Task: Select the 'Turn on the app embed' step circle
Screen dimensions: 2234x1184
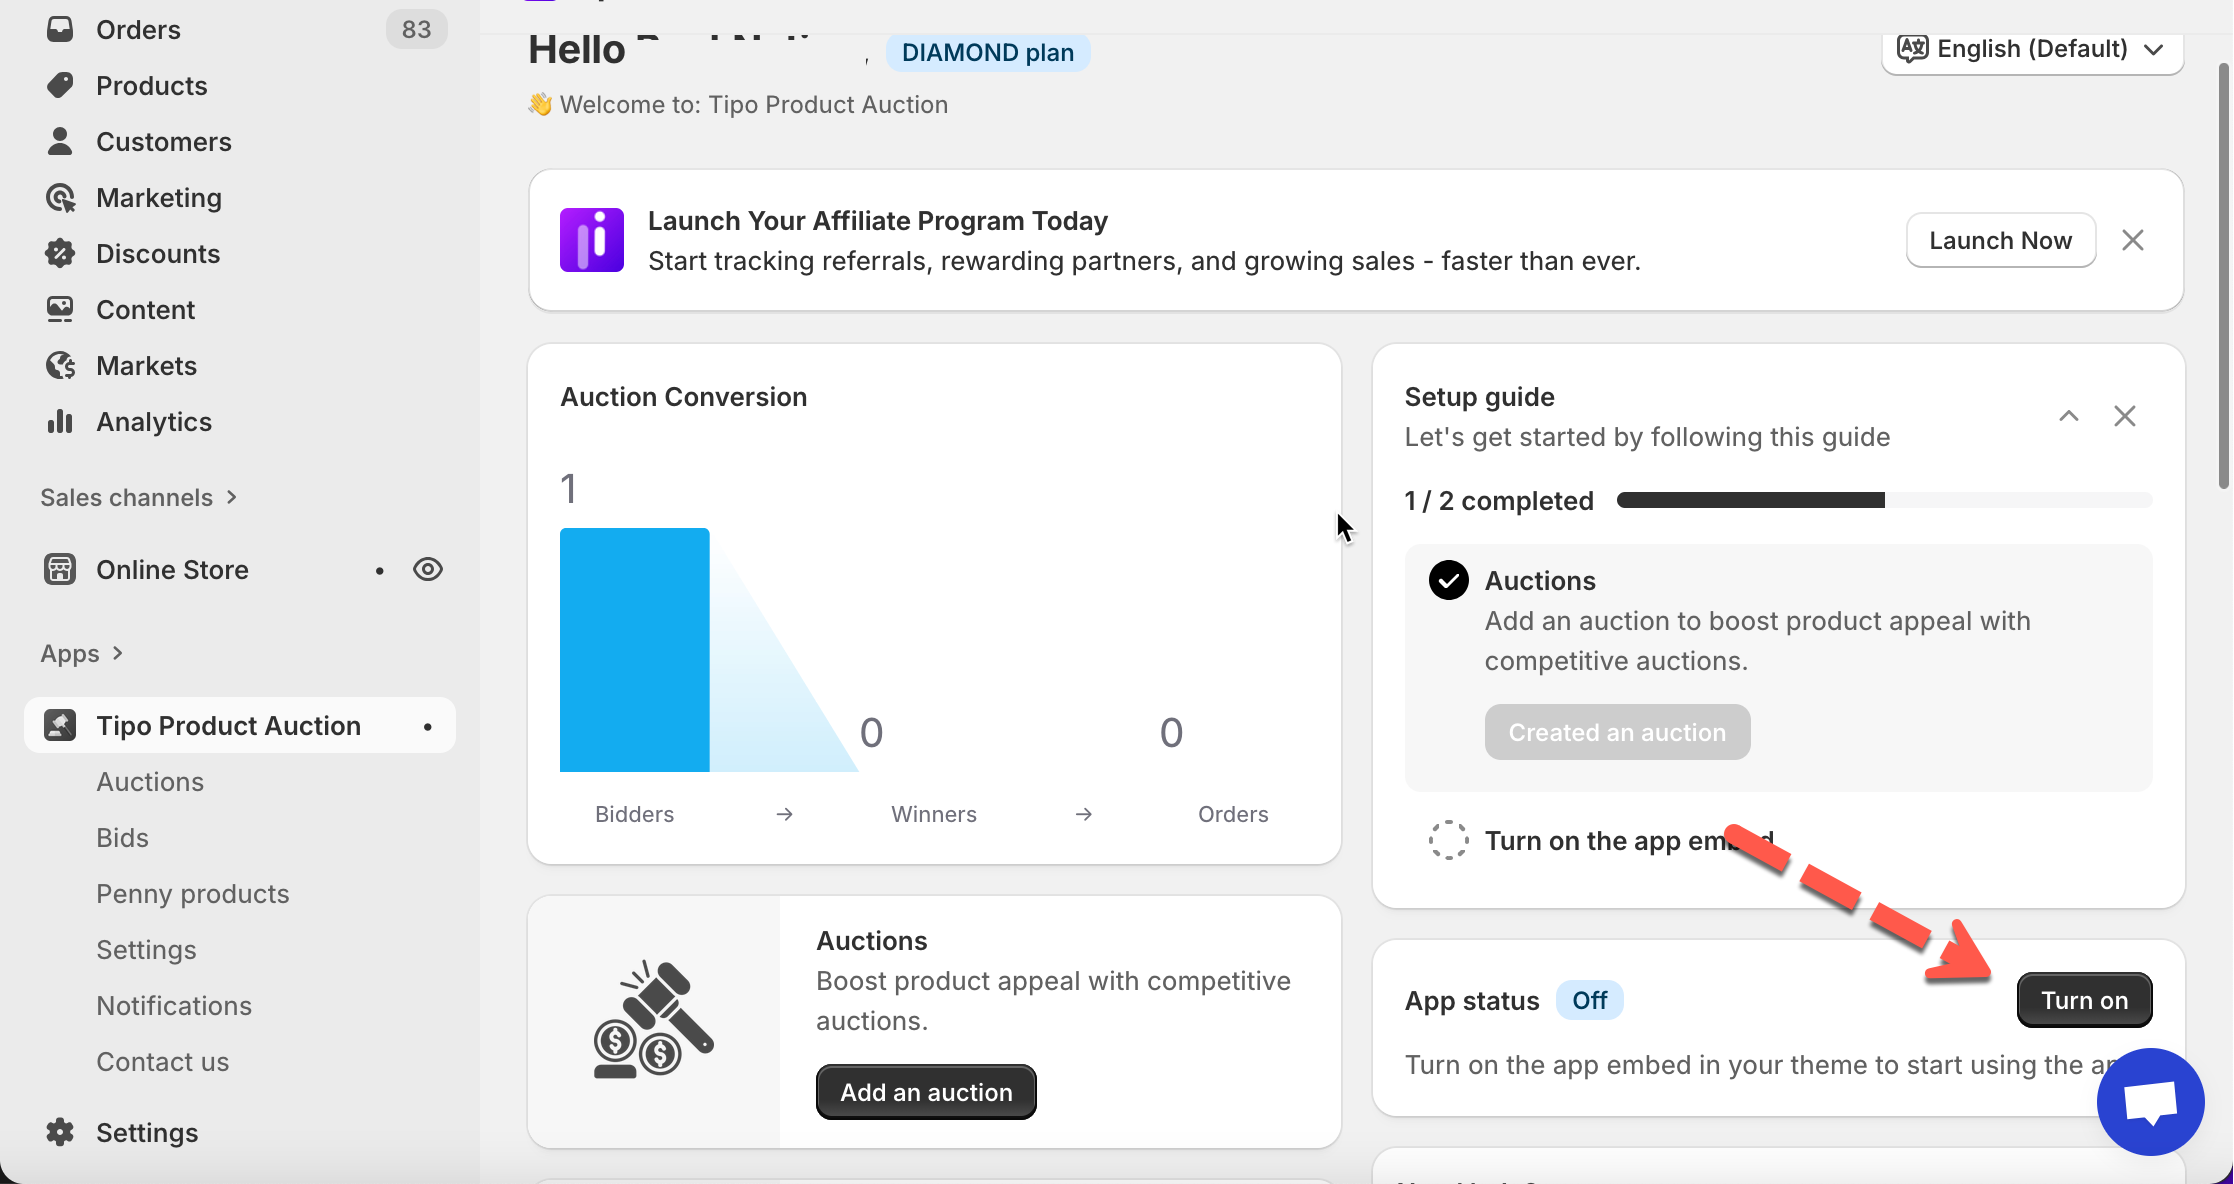Action: pyautogui.click(x=1448, y=840)
